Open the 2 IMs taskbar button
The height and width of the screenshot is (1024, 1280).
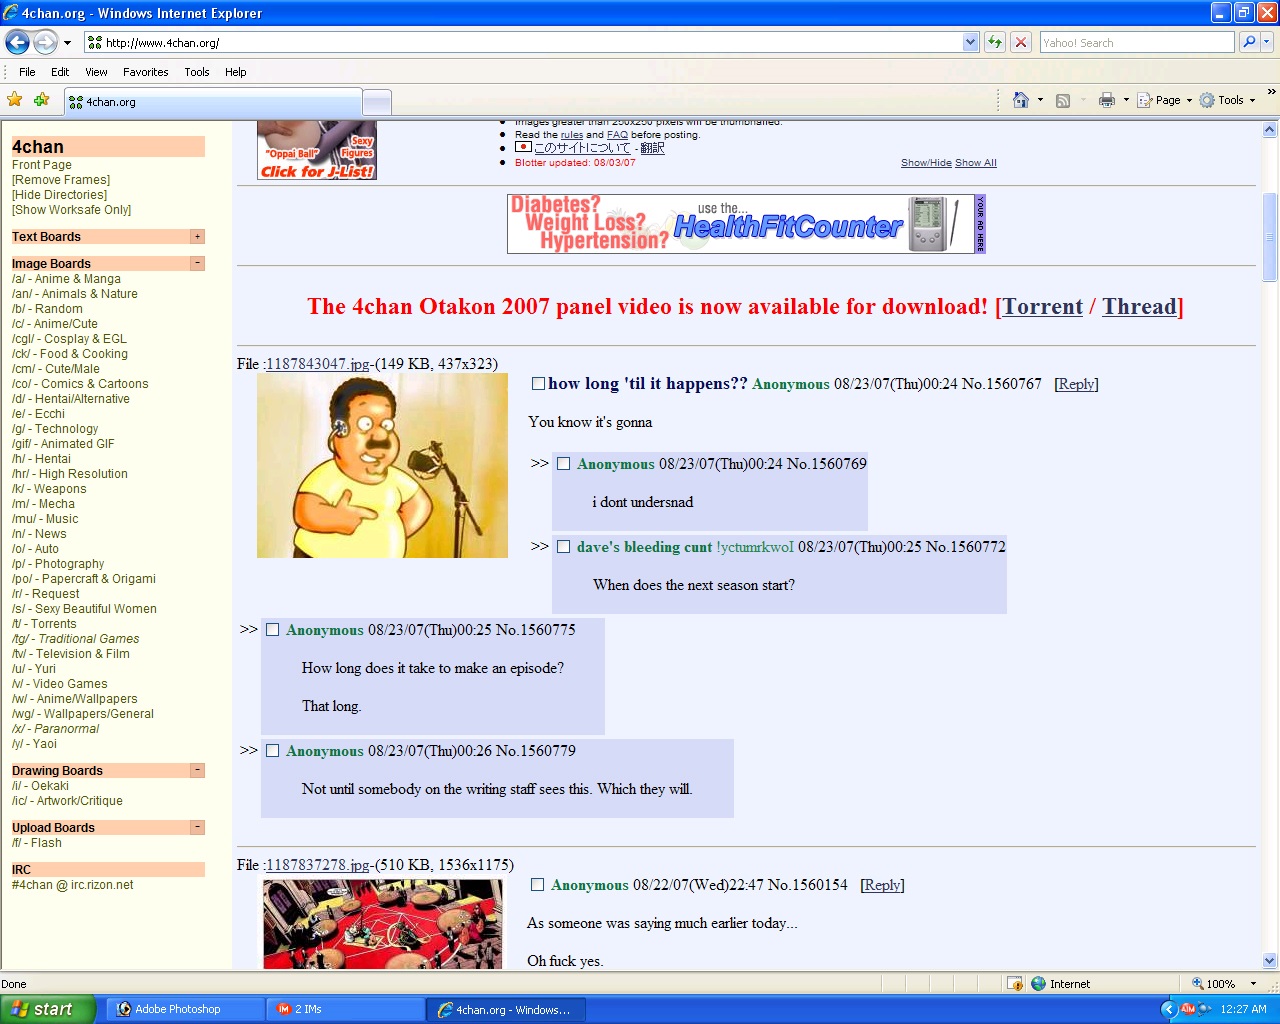pos(345,1009)
